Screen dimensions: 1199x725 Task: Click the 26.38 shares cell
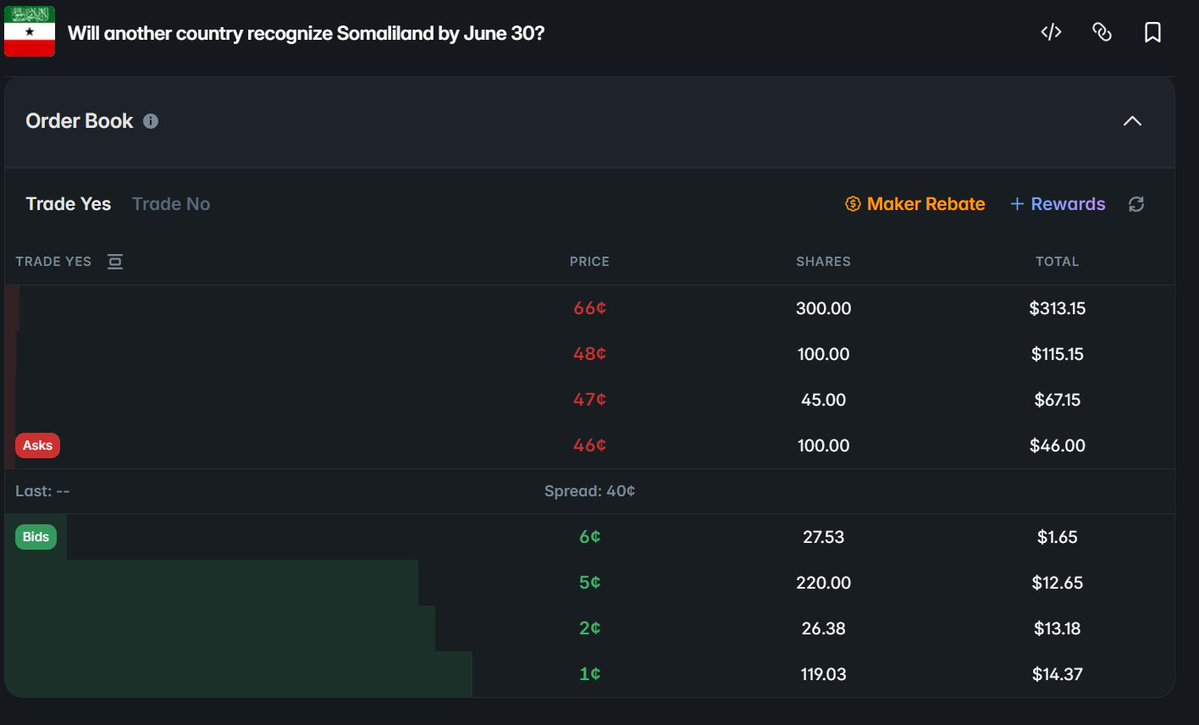click(824, 629)
